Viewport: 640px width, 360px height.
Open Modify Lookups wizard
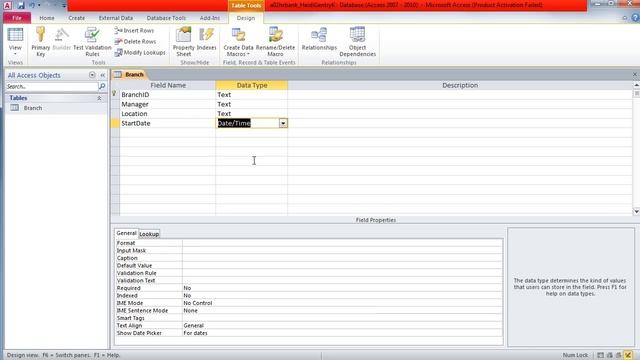140,53
